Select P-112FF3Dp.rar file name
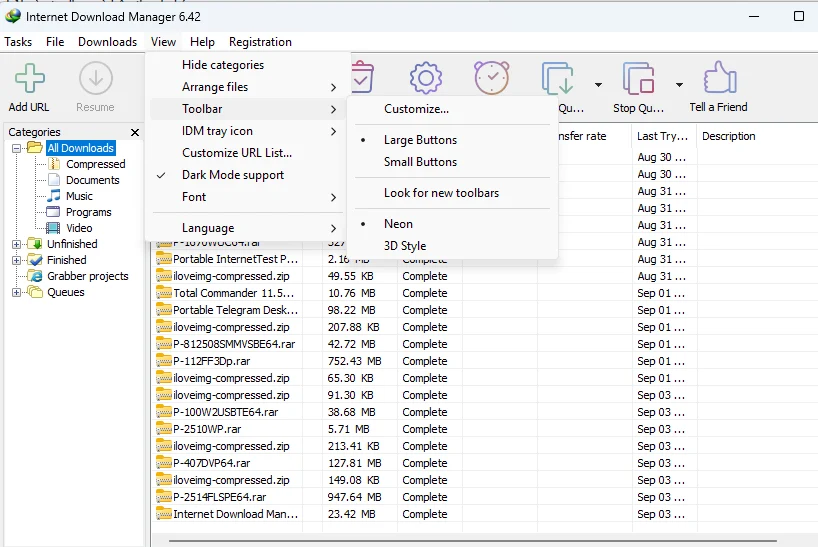 click(211, 361)
